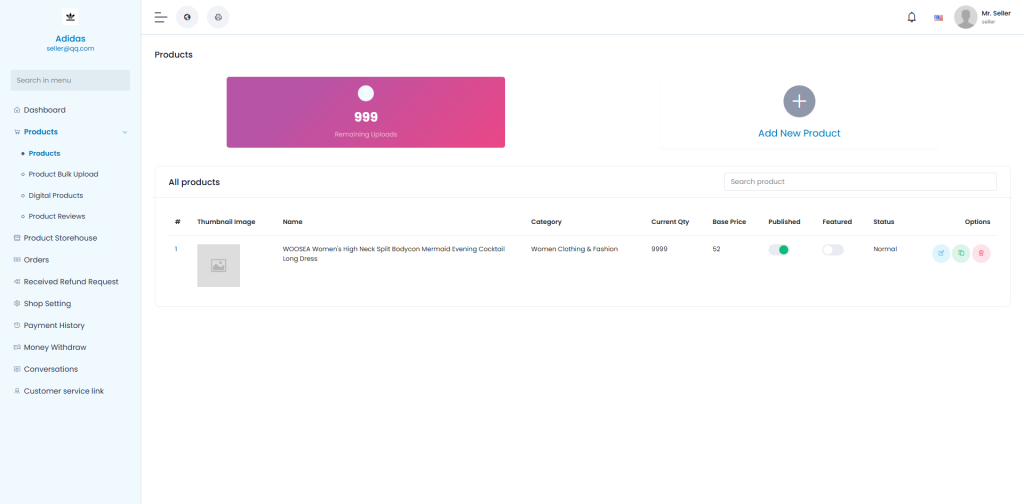The width and height of the screenshot is (1024, 504).
Task: Open Product Storehouse
Action: point(60,238)
